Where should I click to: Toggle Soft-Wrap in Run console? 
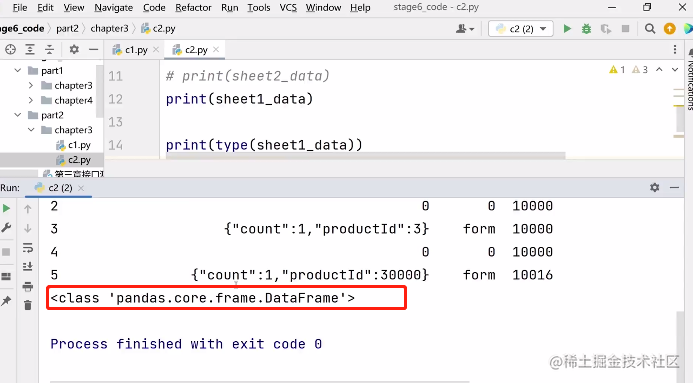(27, 247)
